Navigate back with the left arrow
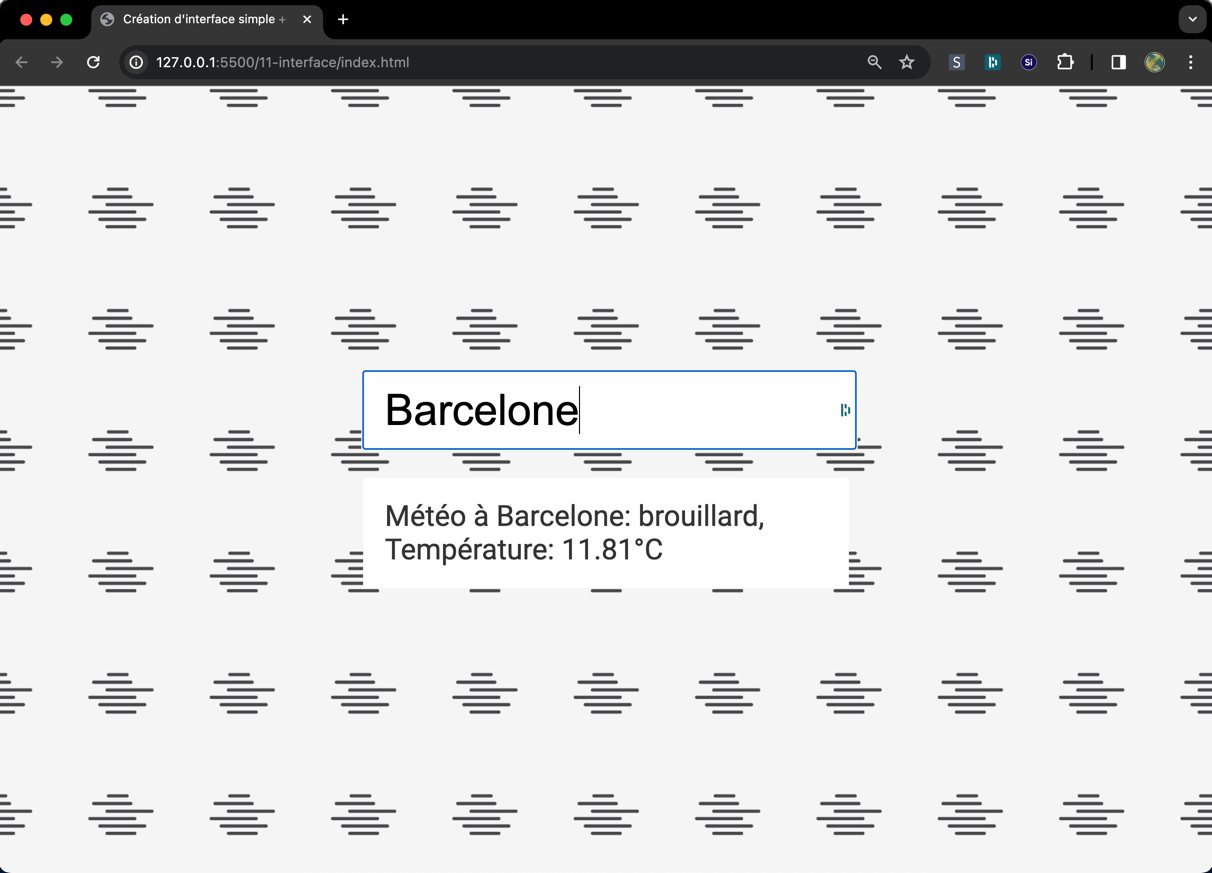 [21, 62]
